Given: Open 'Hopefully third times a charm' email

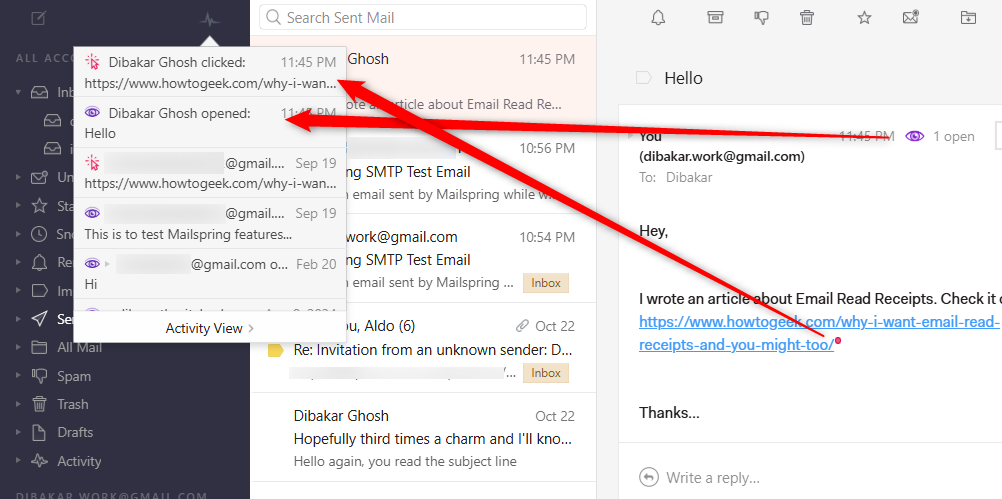Looking at the screenshot, I should tap(423, 438).
